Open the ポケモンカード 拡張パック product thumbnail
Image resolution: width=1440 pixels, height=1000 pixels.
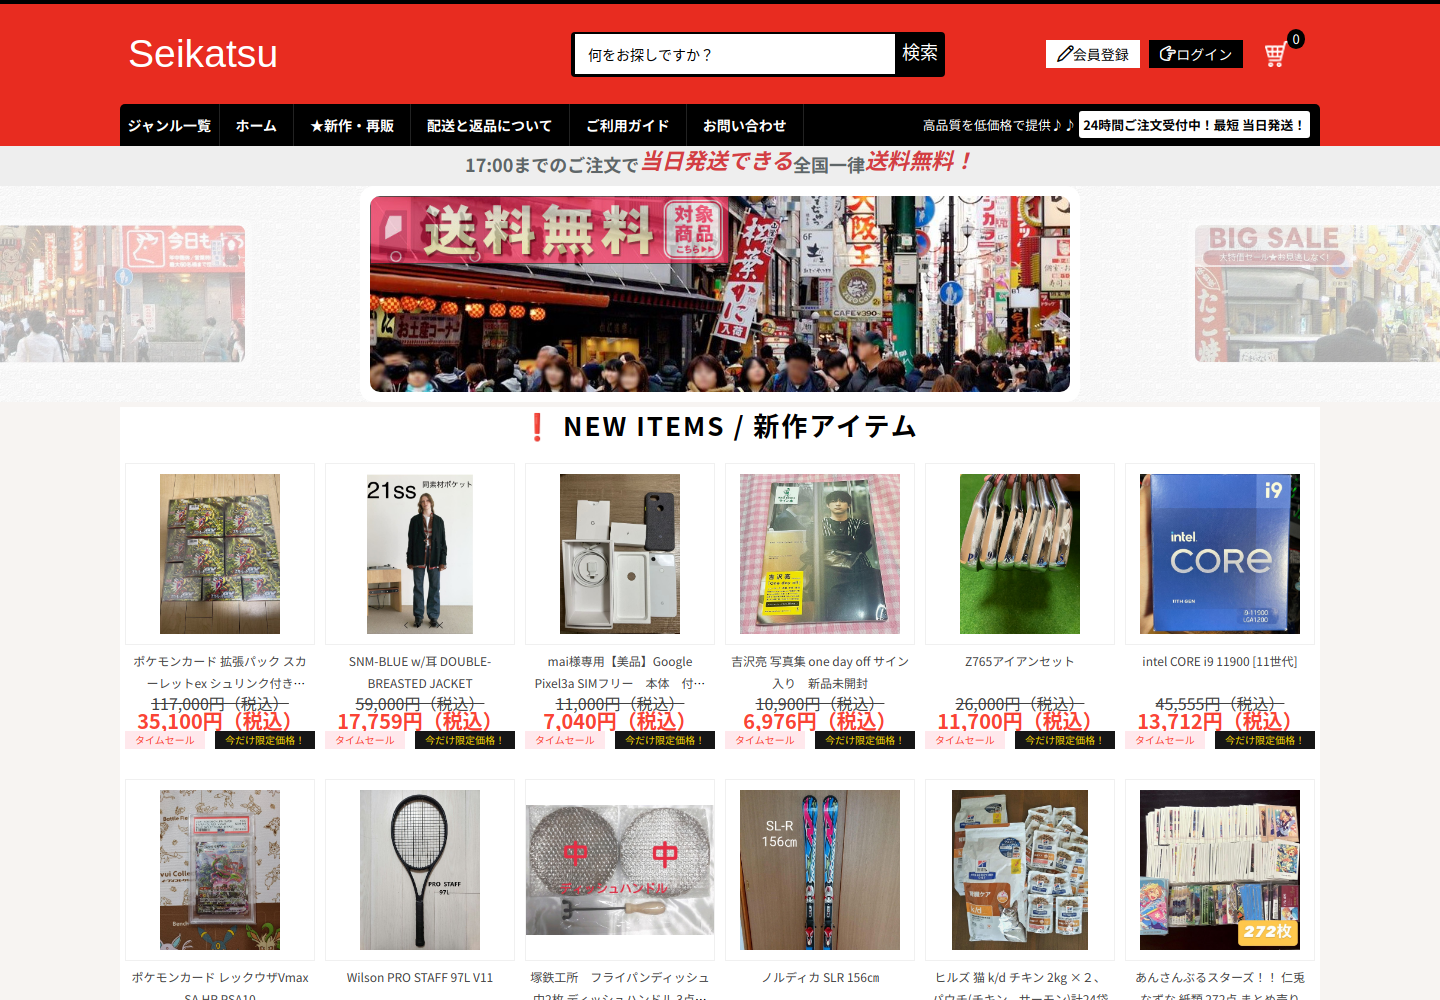pos(220,554)
